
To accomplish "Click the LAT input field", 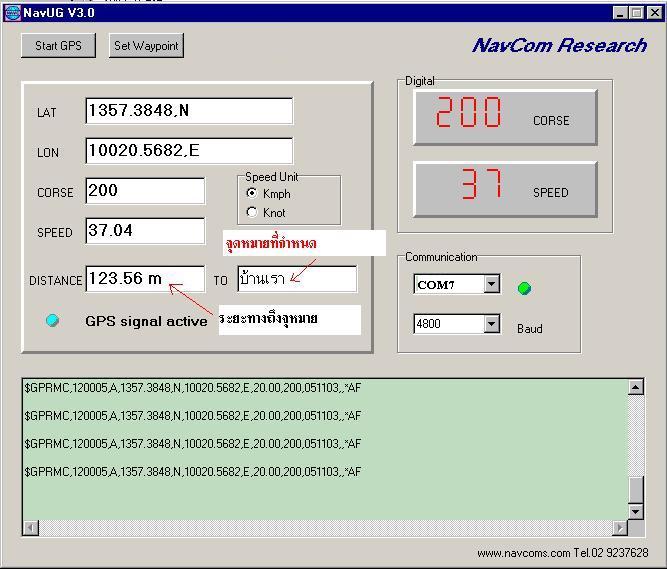I will coord(189,111).
